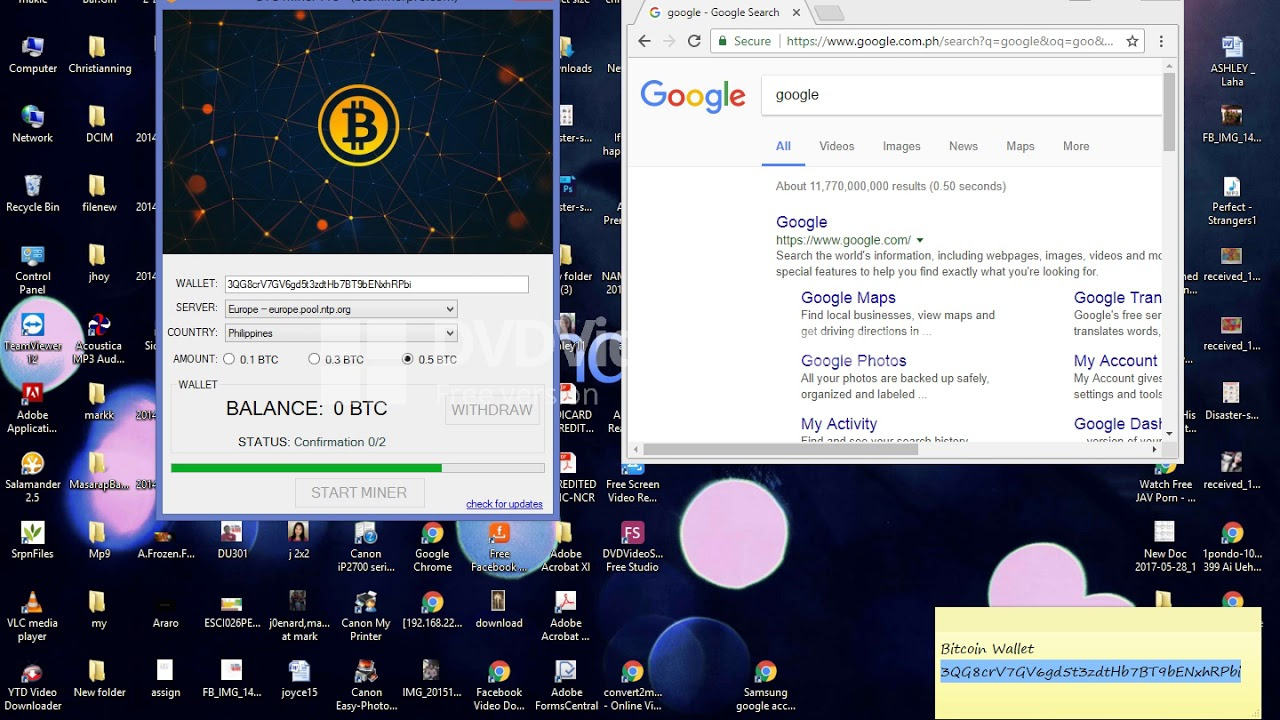The image size is (1280, 720).
Task: Open the Control Panel desktop icon
Action: [x=33, y=269]
